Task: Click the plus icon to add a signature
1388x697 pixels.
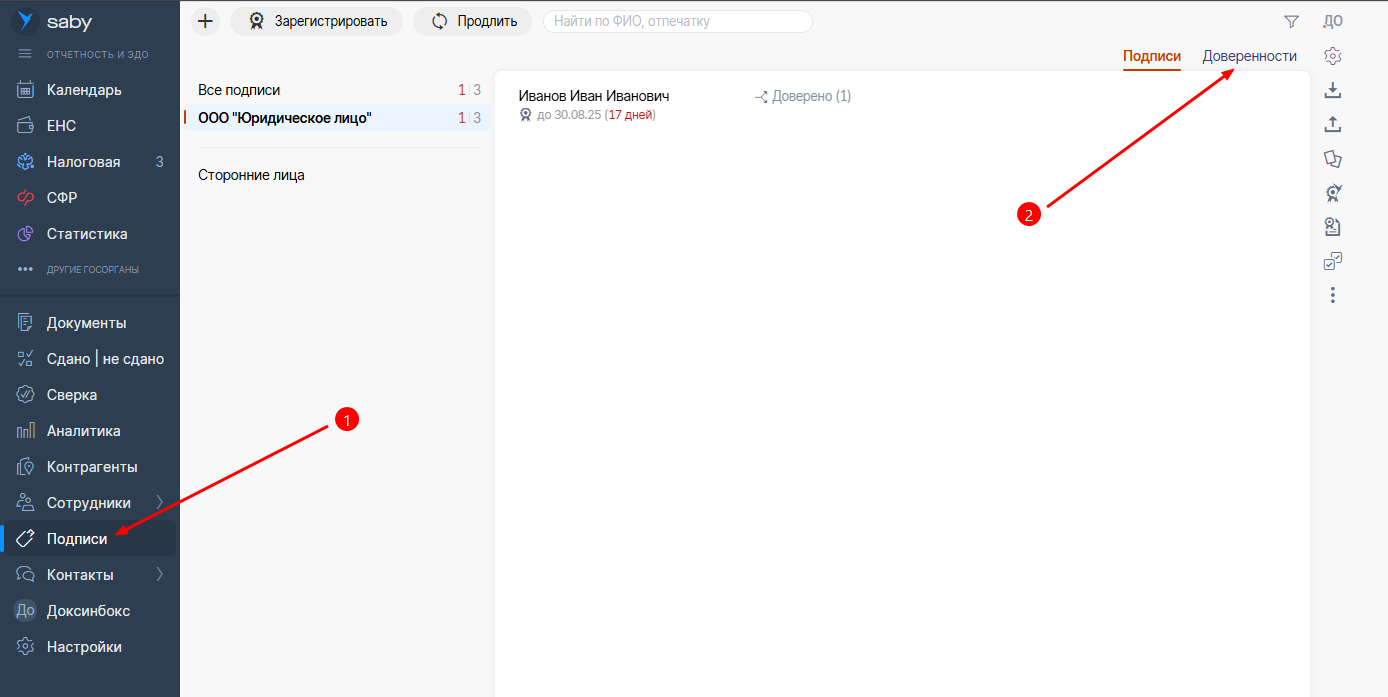Action: pyautogui.click(x=205, y=21)
